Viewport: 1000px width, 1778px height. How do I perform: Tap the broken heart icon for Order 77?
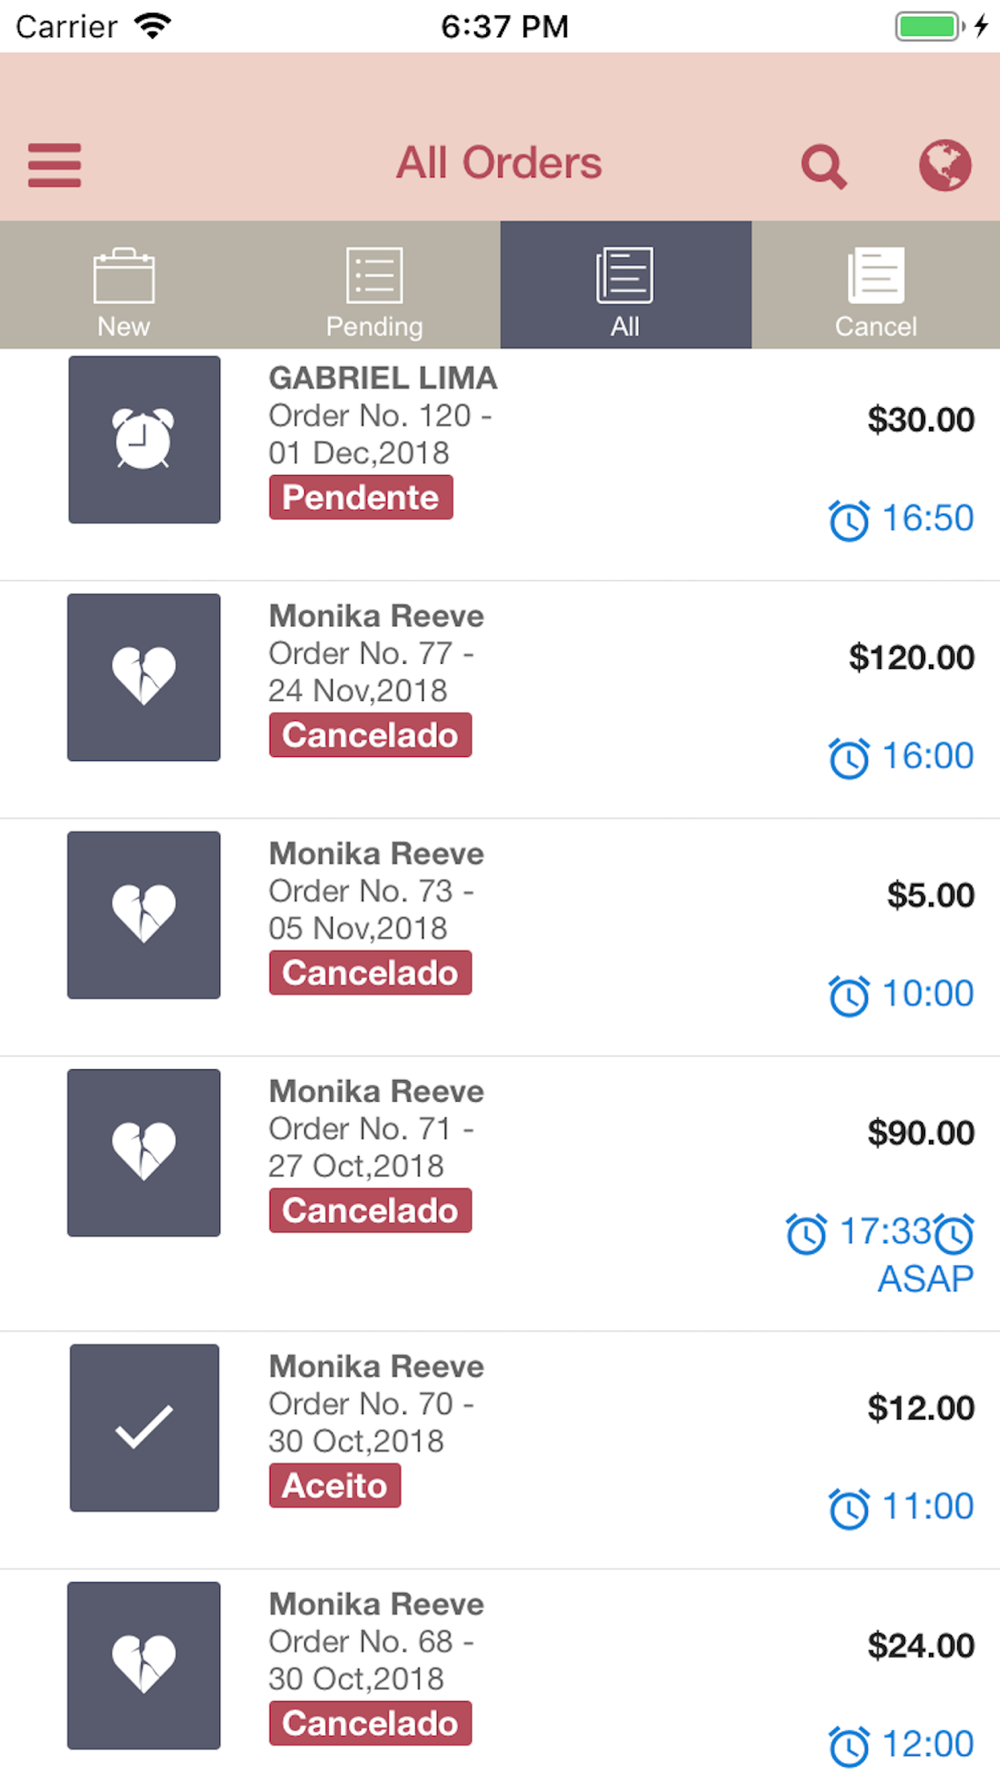coord(144,677)
